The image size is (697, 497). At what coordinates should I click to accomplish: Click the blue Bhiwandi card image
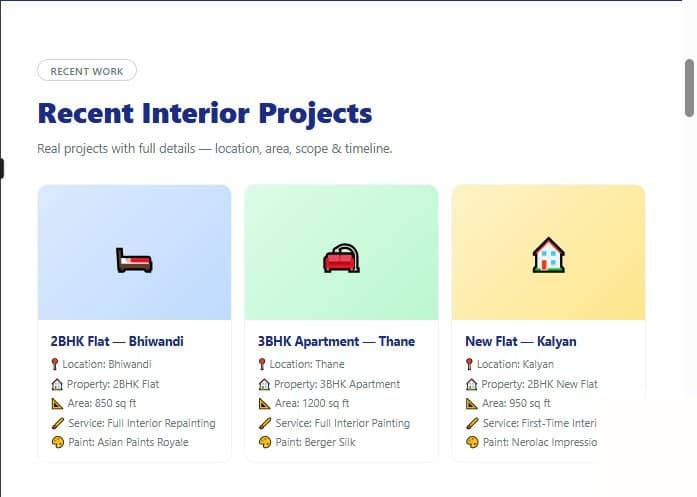134,253
